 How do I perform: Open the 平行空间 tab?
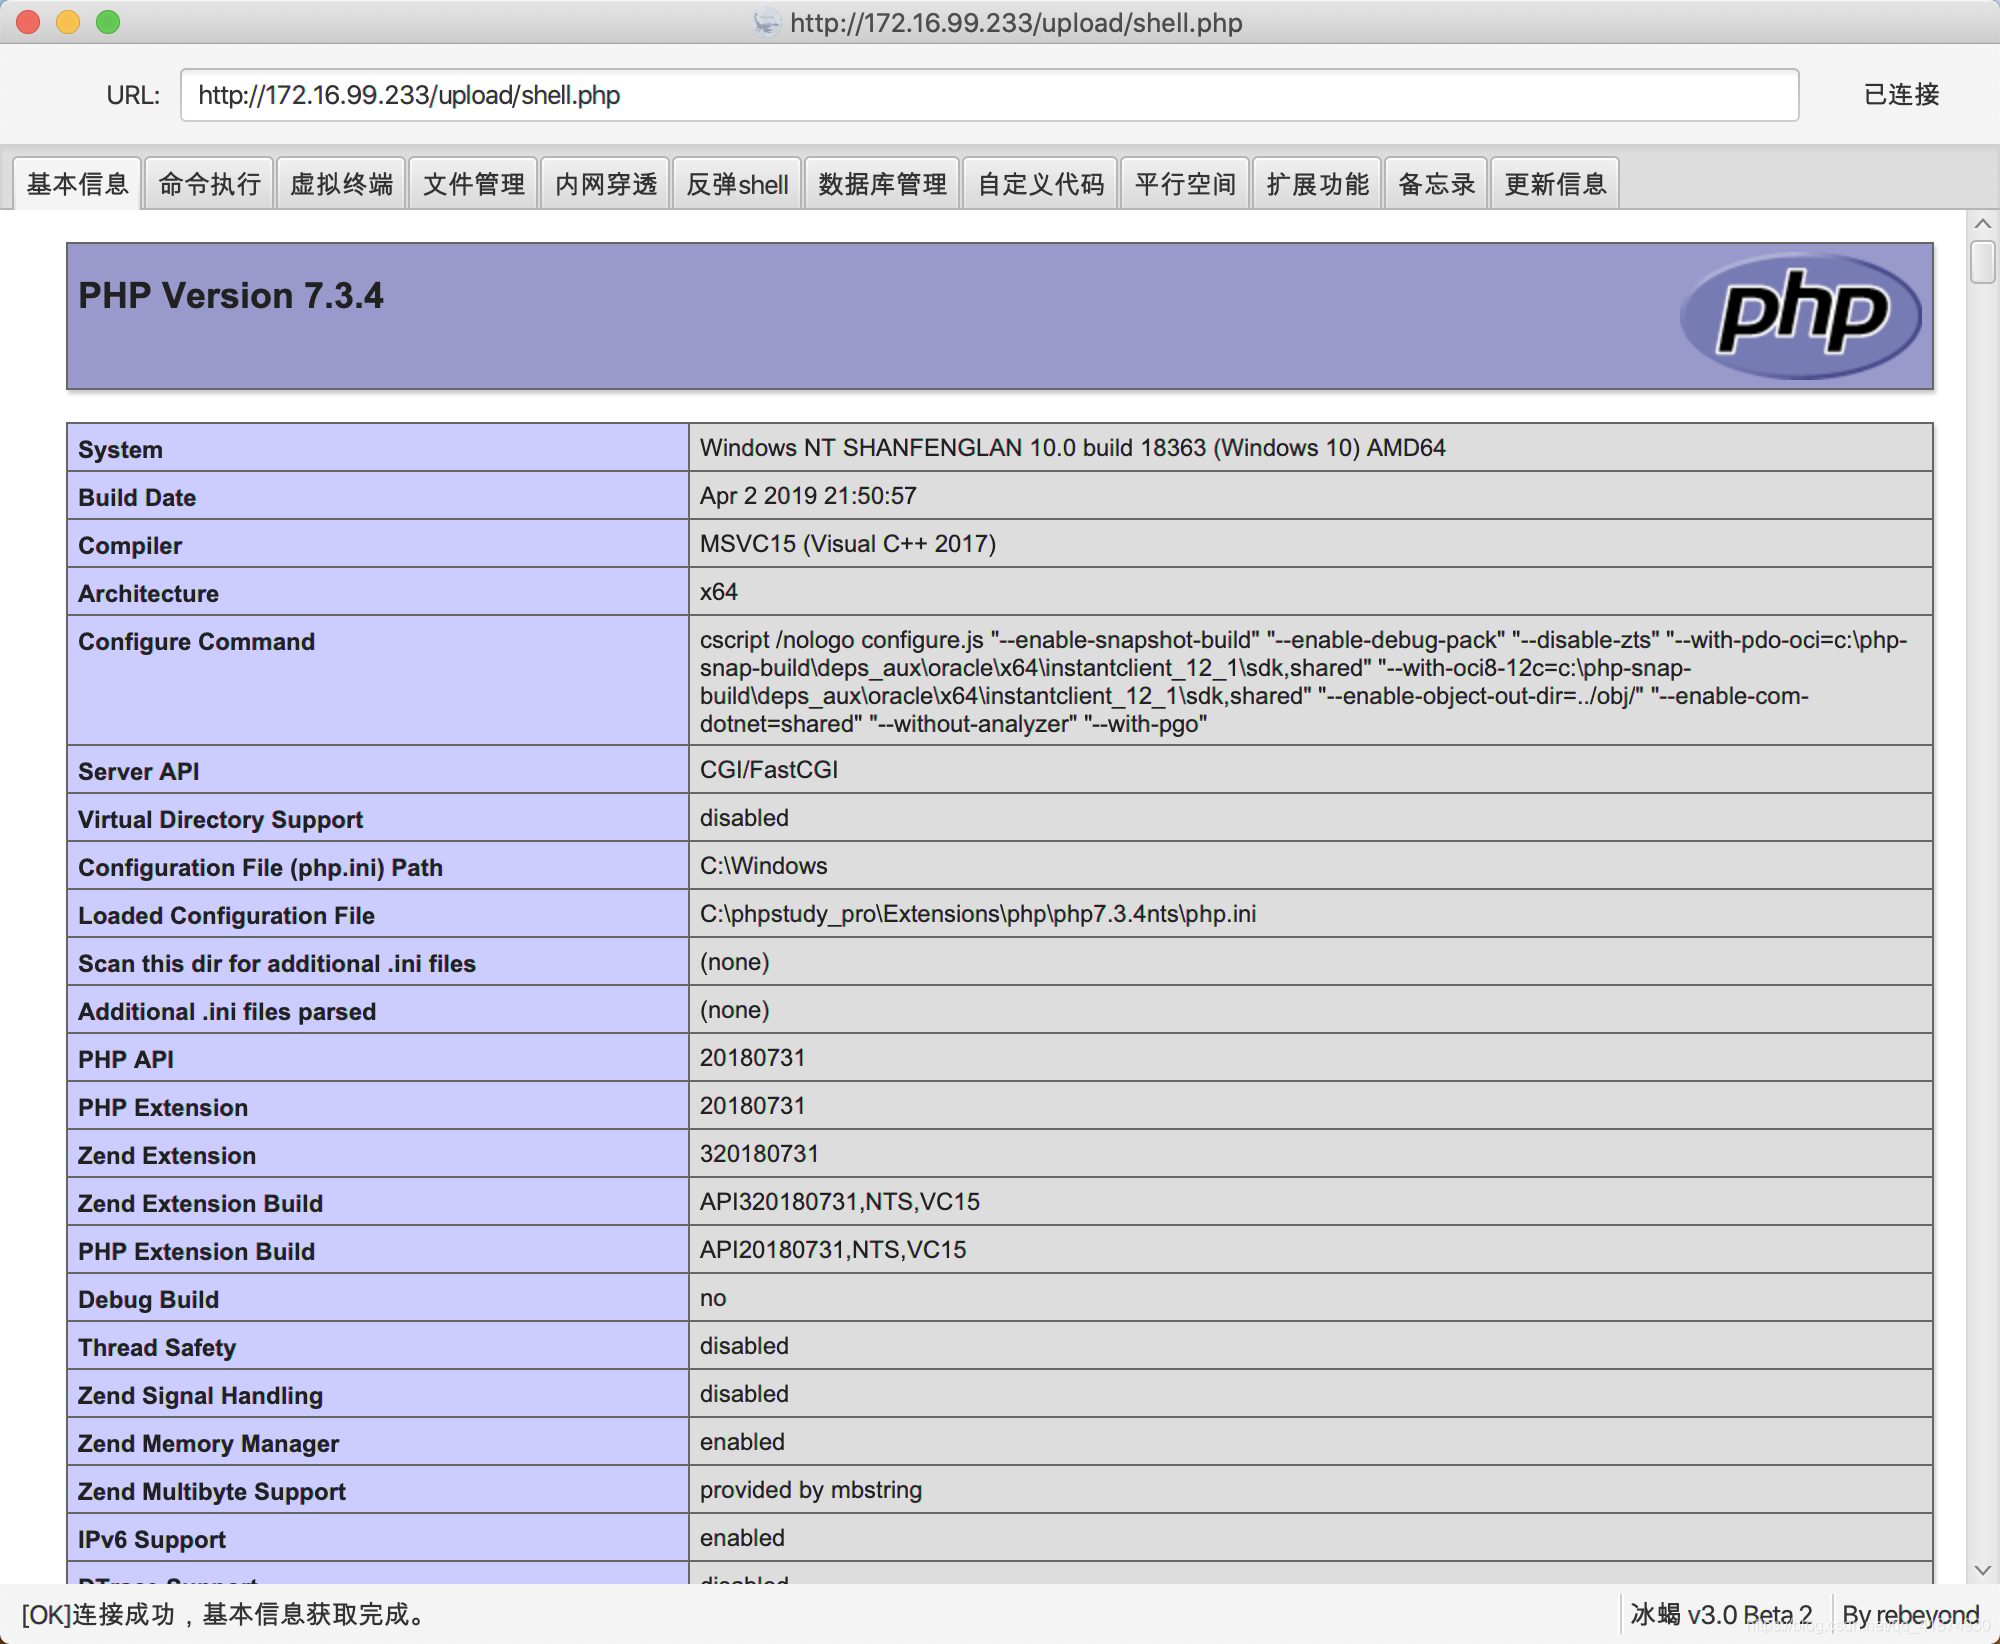[1185, 184]
